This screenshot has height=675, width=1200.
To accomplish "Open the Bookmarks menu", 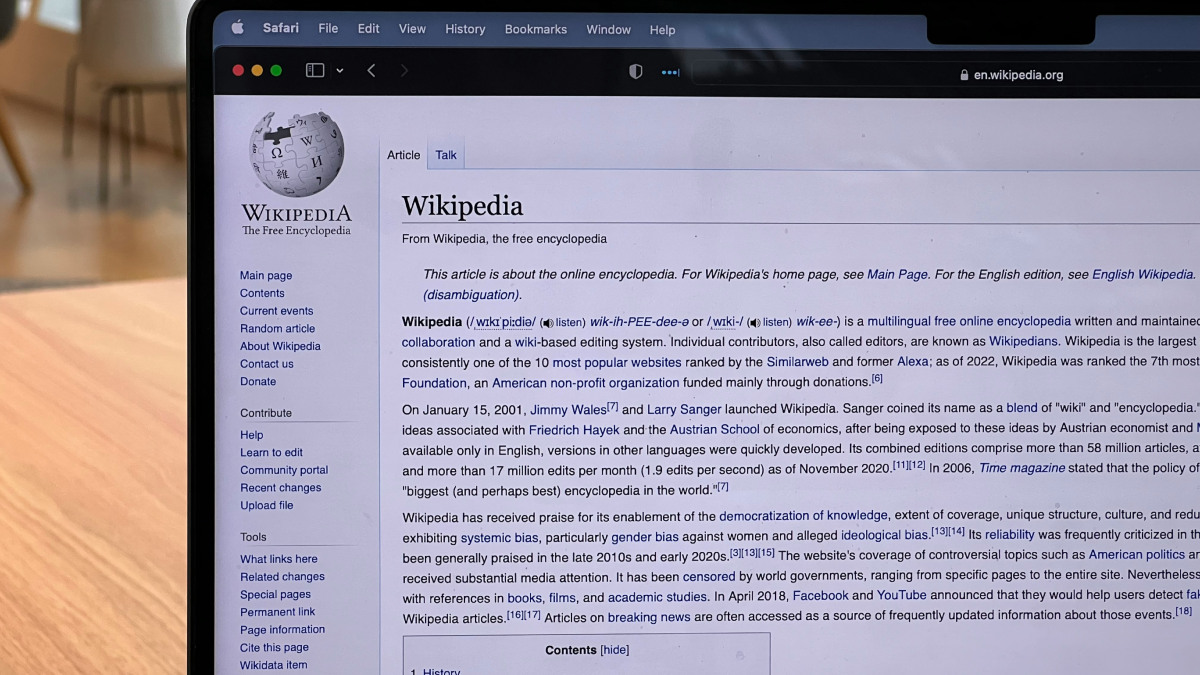I will pyautogui.click(x=536, y=29).
